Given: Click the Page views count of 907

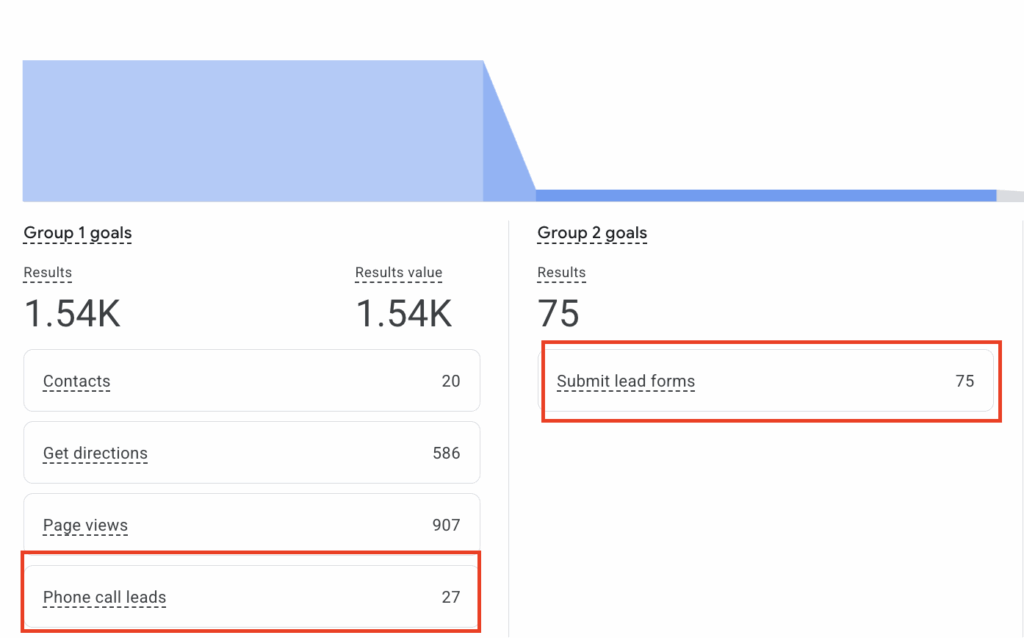Looking at the screenshot, I should pyautogui.click(x=446, y=525).
